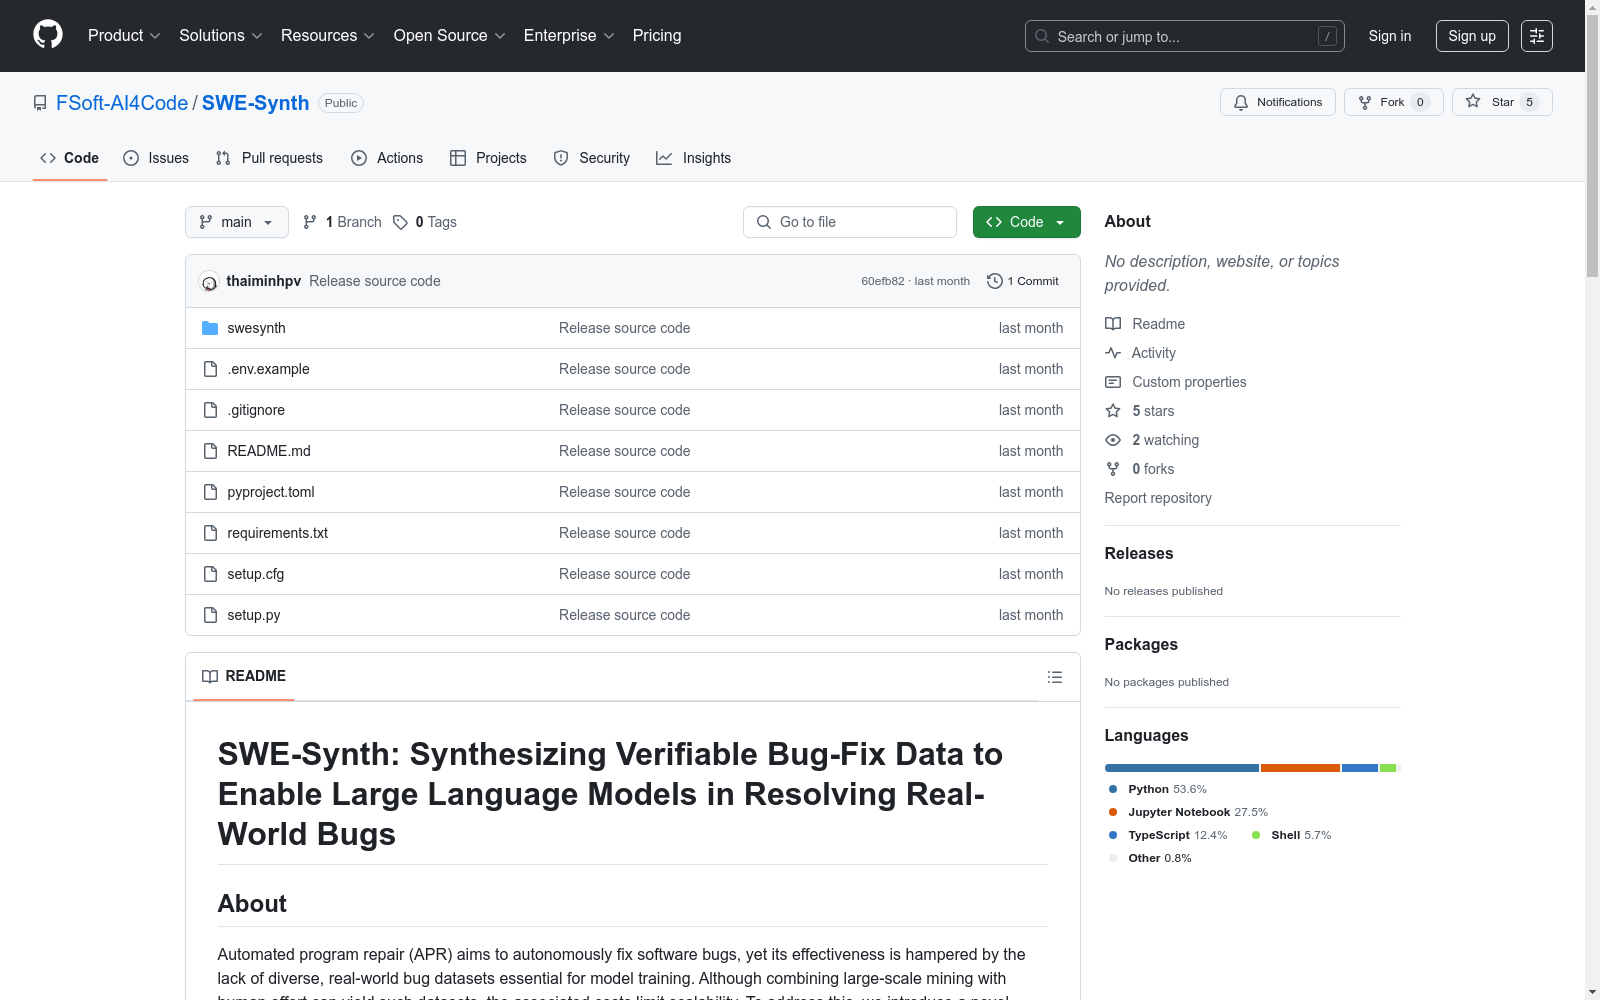Viewport: 1600px width, 1000px height.
Task: Click the history clock icon near 1 Commit
Action: pos(995,281)
